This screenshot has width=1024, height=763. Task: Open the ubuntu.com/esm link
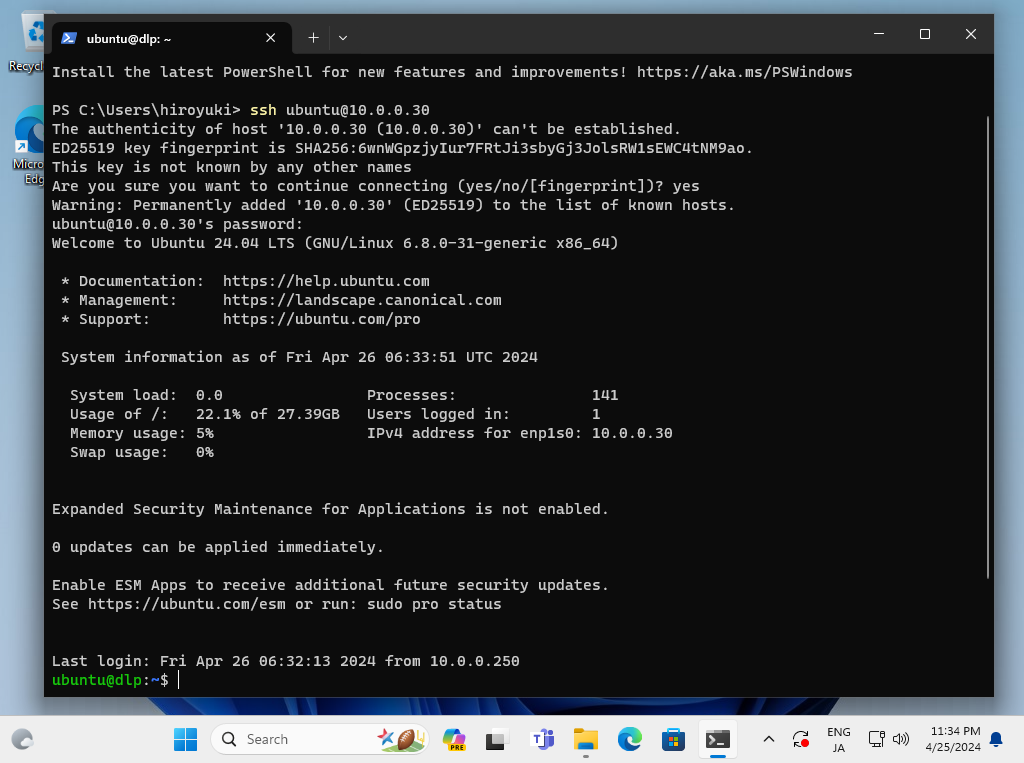point(187,604)
